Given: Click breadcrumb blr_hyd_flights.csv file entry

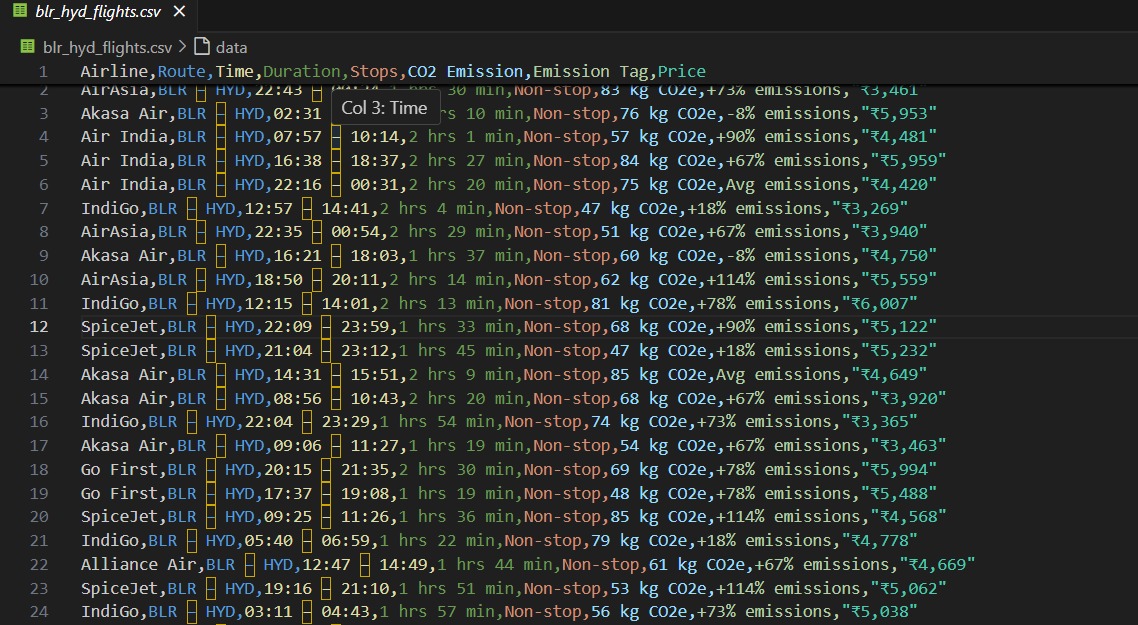Looking at the screenshot, I should click(107, 47).
